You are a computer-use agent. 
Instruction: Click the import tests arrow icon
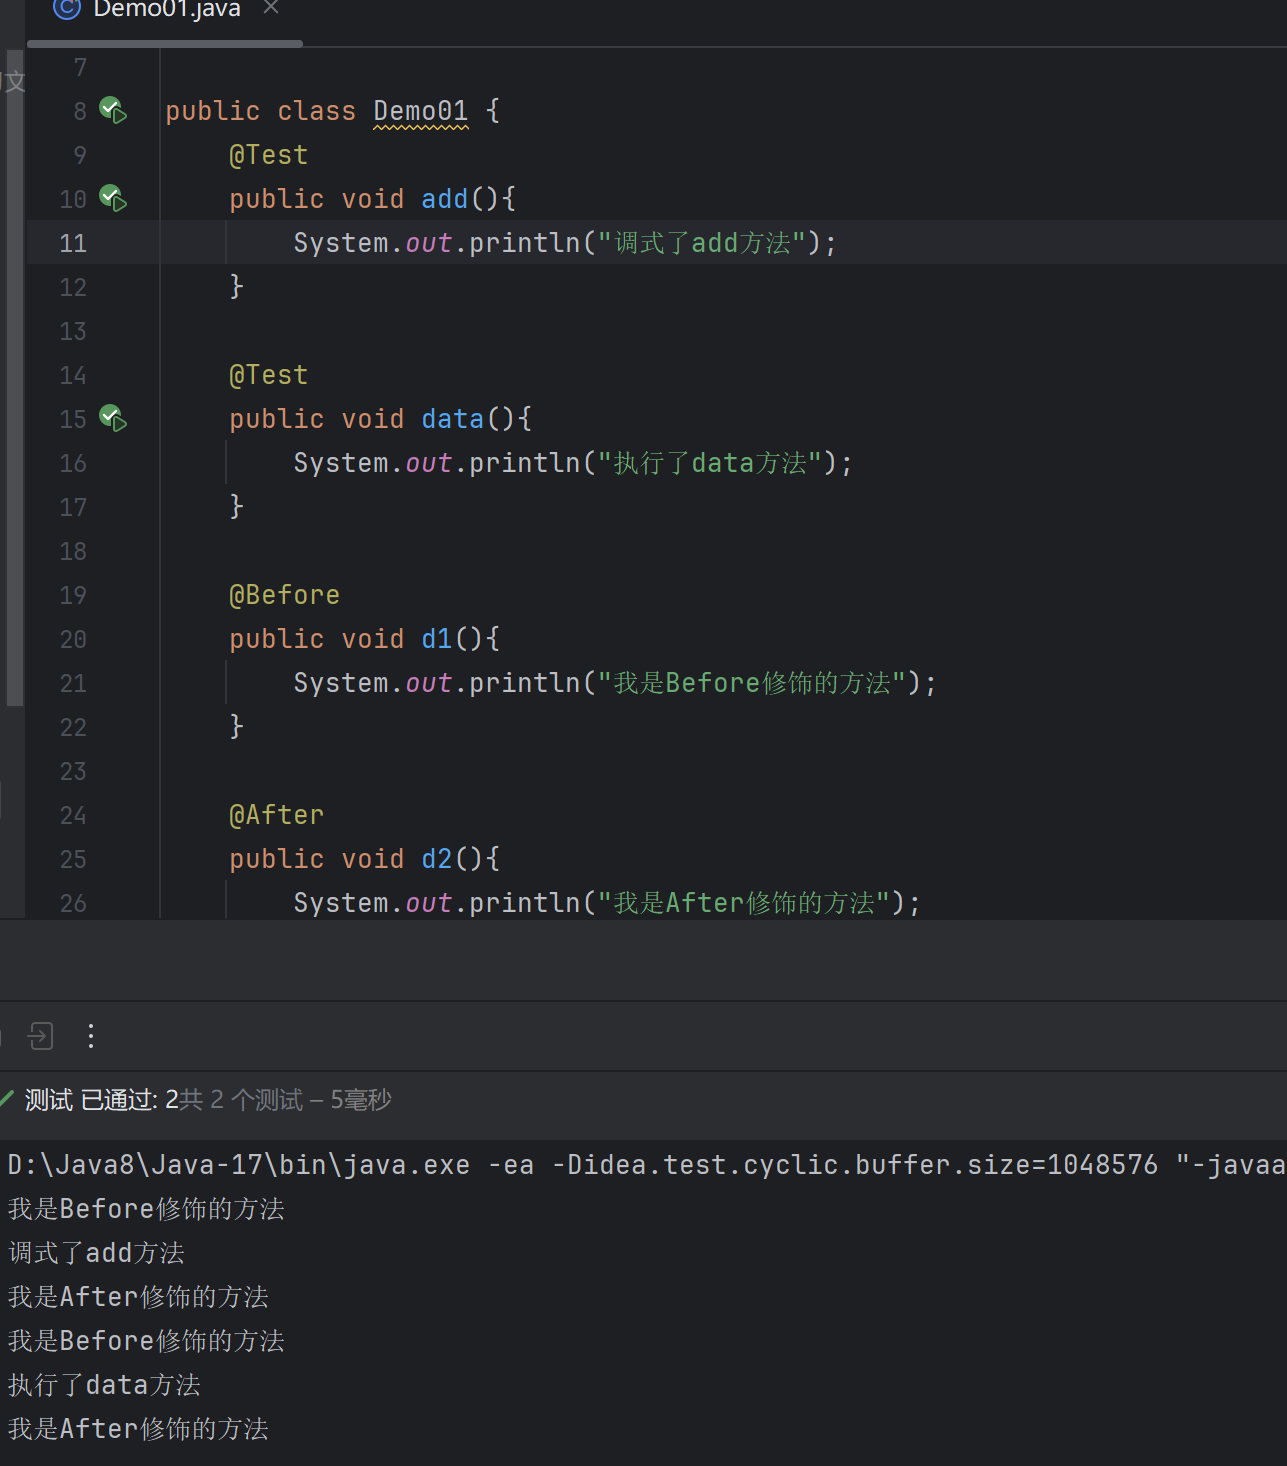point(41,1036)
